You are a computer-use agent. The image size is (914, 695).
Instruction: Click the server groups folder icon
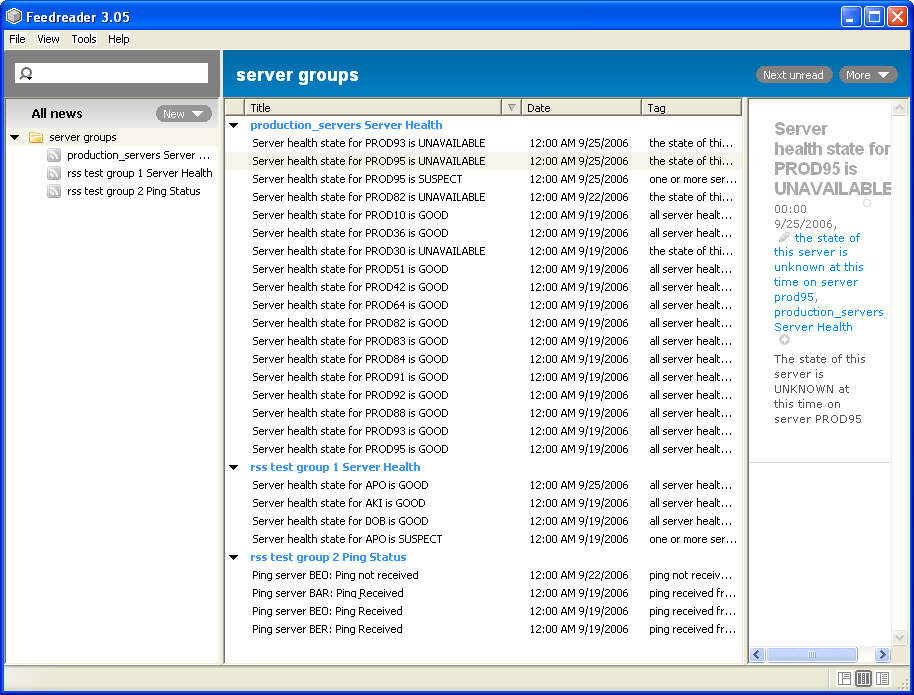pos(36,138)
